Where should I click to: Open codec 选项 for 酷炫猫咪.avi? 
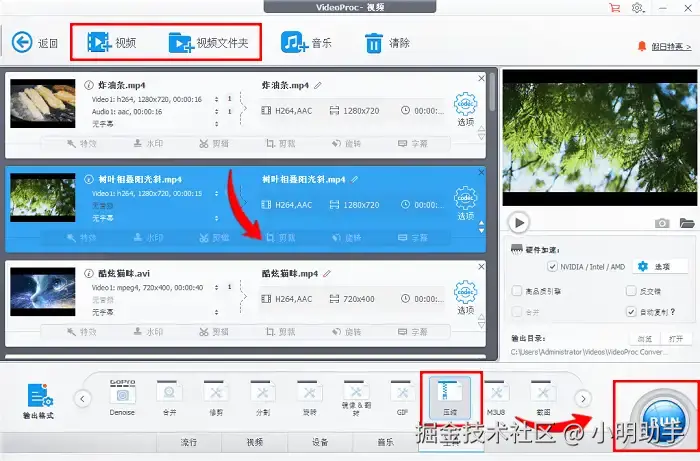466,298
